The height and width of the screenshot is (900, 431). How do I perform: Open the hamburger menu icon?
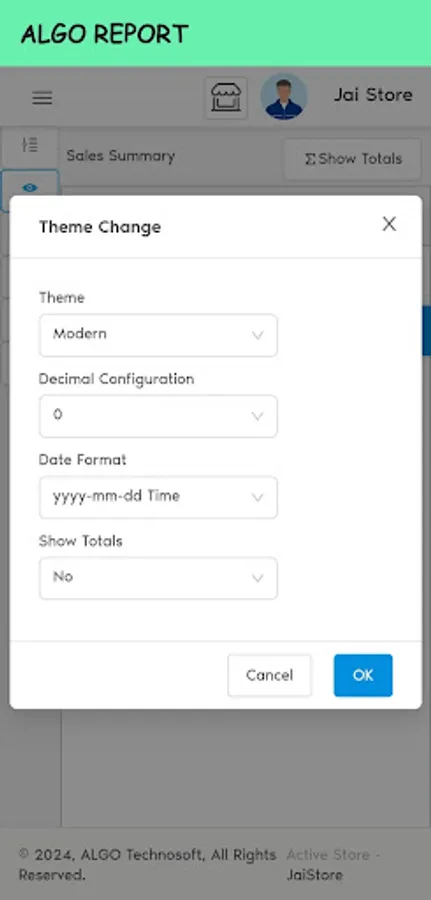coord(42,98)
